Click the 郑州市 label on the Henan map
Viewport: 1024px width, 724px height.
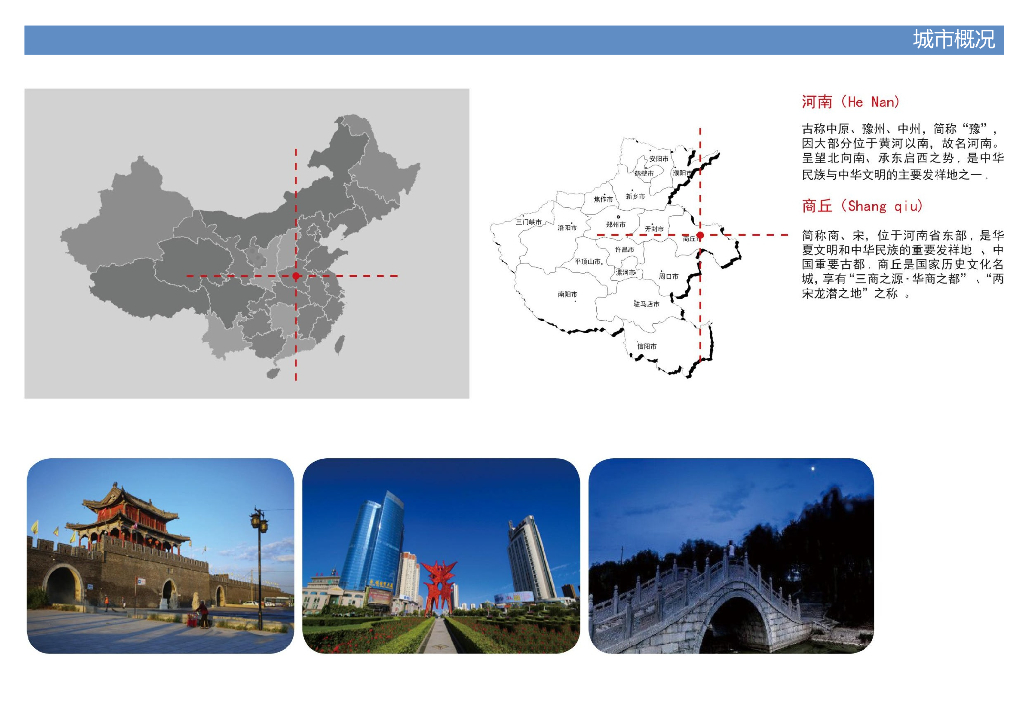(x=616, y=225)
